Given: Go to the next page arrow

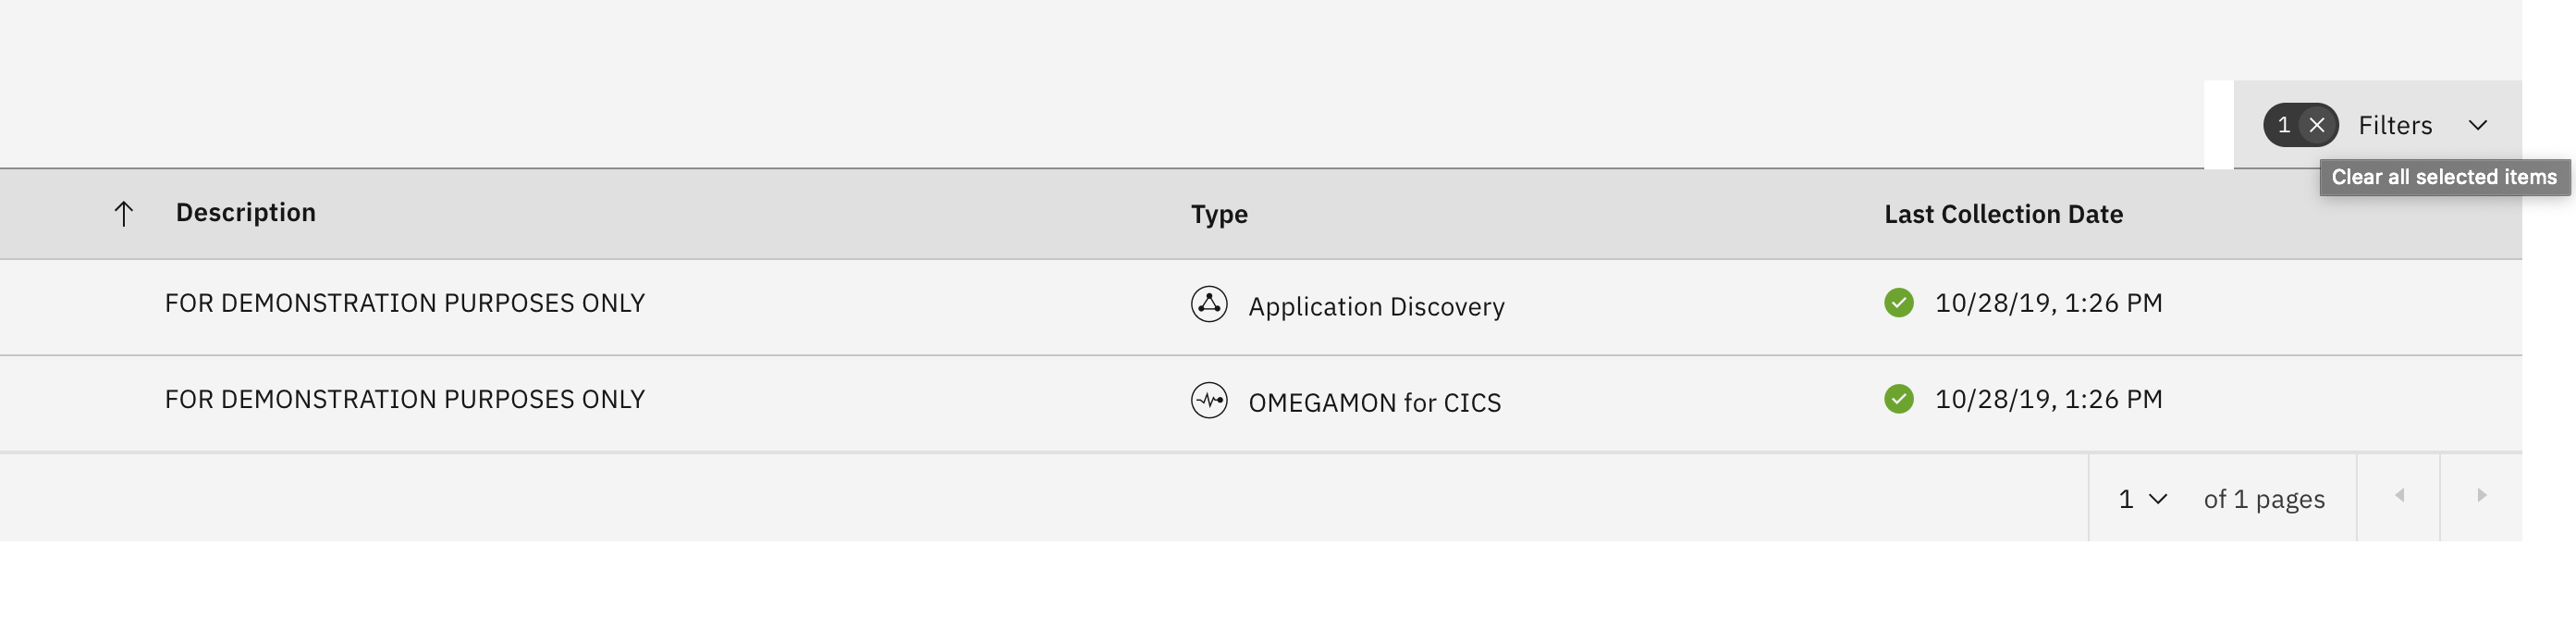Looking at the screenshot, I should click(2481, 496).
